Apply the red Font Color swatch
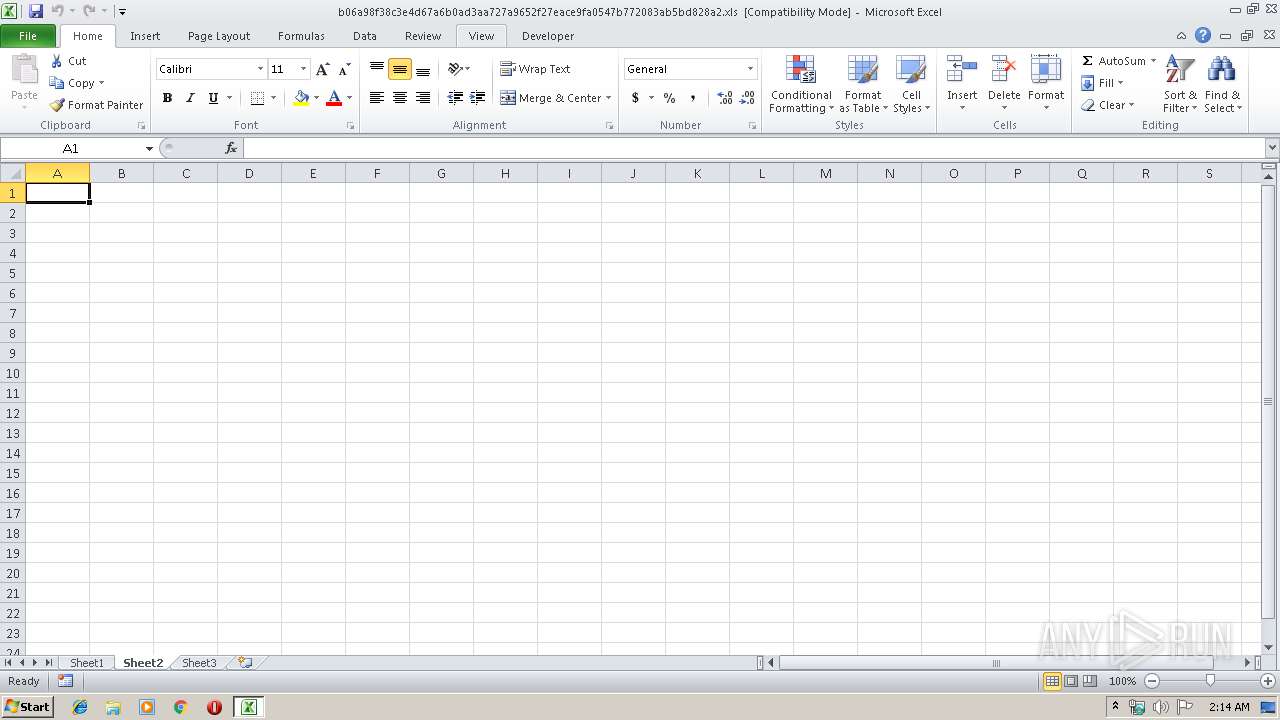 pos(334,98)
